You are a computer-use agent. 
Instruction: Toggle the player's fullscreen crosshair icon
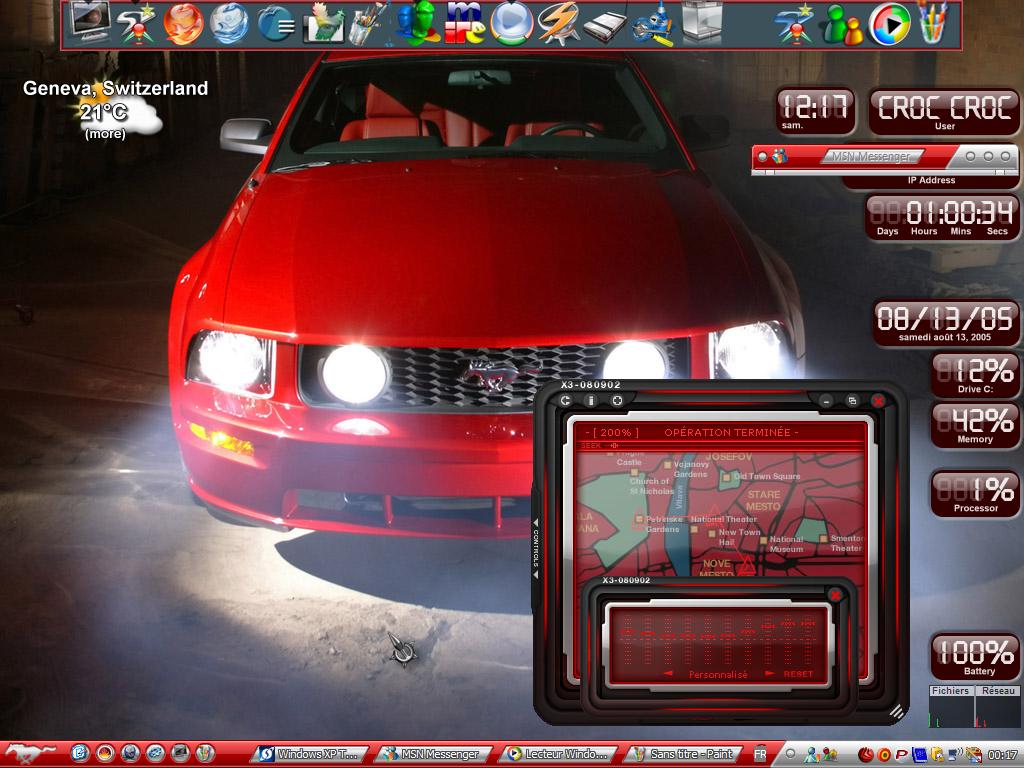tap(616, 400)
